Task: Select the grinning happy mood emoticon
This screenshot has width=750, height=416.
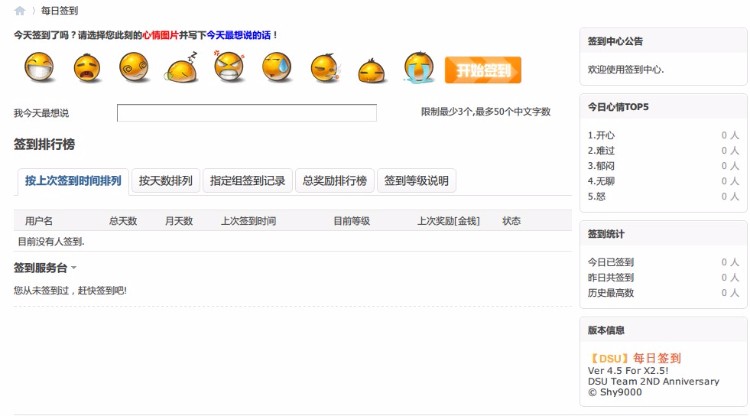Action: pyautogui.click(x=39, y=67)
